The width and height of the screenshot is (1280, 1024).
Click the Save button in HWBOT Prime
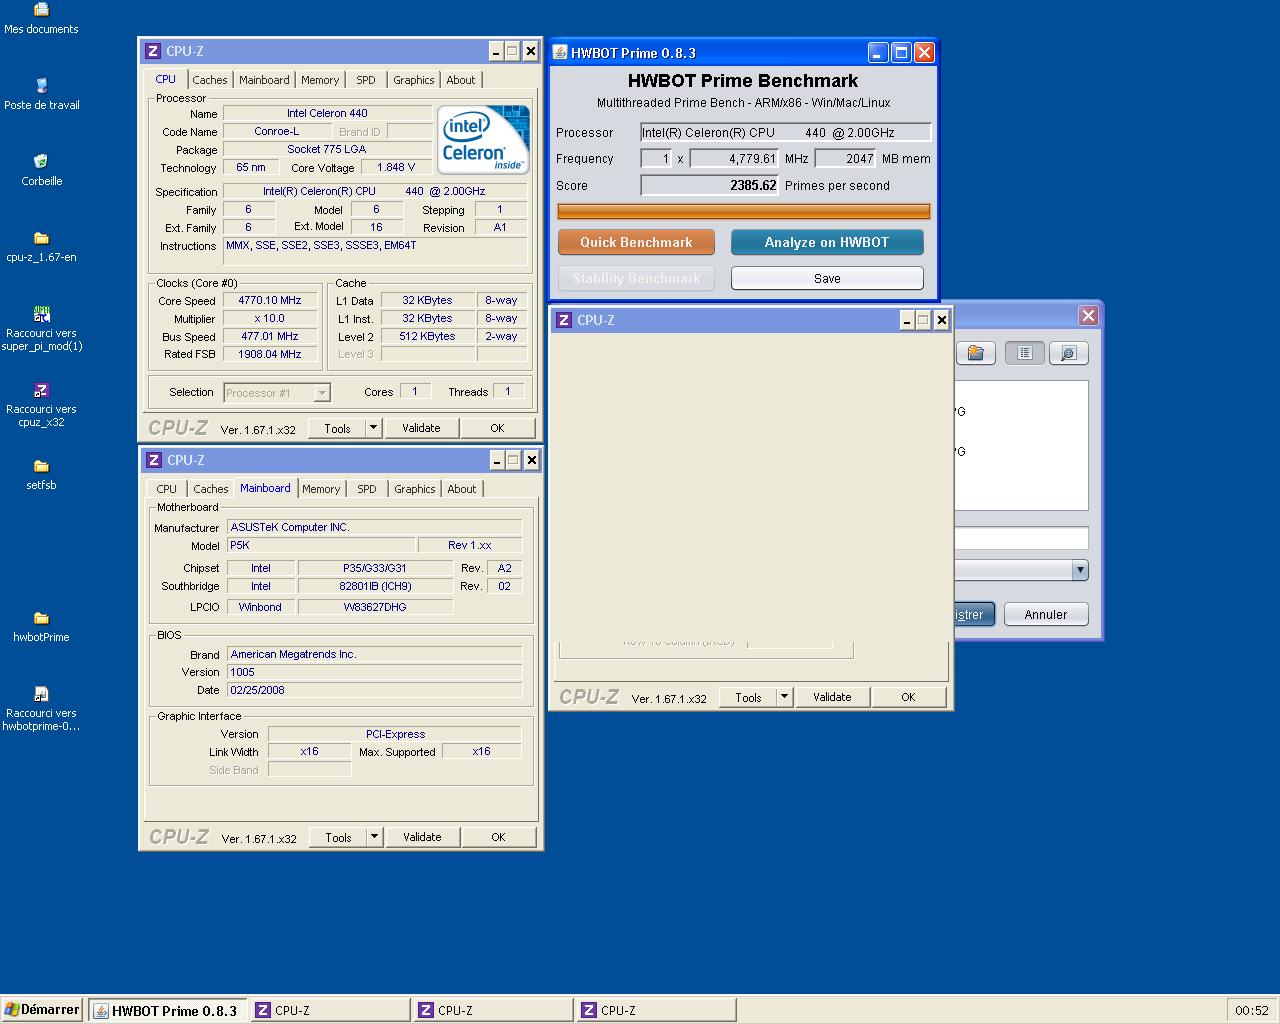click(827, 278)
